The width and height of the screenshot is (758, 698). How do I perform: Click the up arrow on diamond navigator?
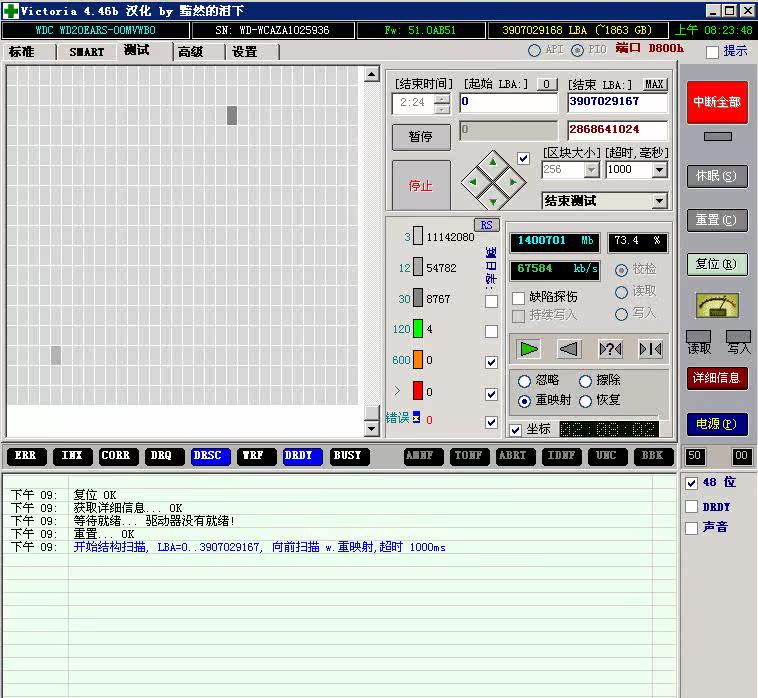tap(493, 162)
